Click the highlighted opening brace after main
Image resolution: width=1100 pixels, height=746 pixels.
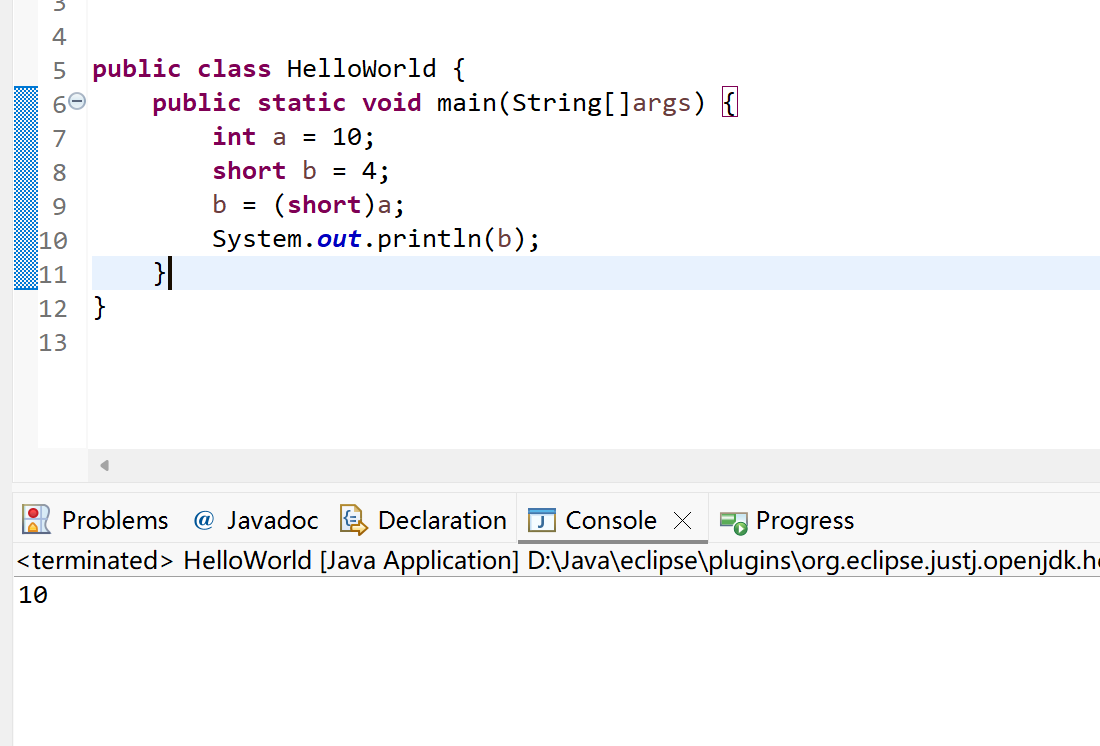[730, 102]
